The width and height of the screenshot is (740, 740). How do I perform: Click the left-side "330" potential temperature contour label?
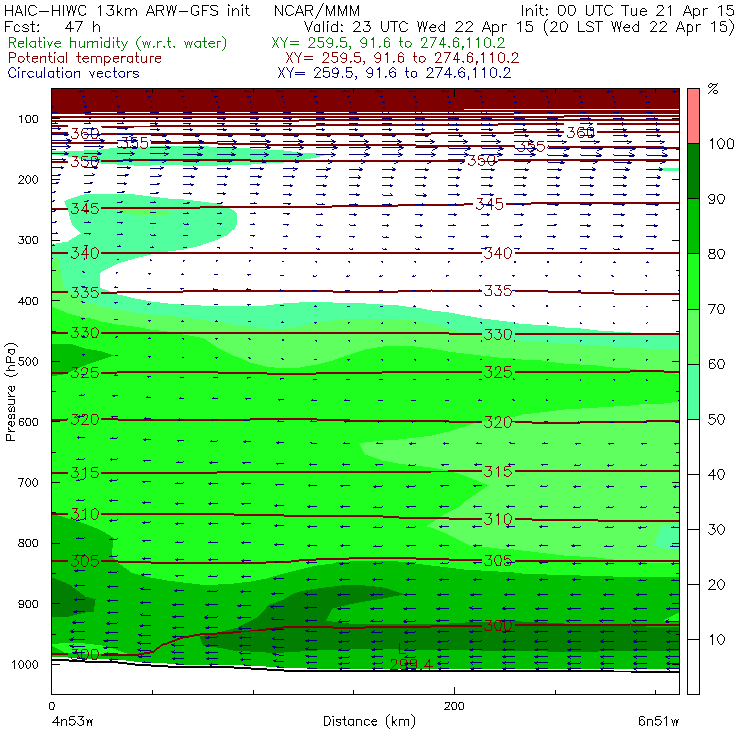tap(85, 333)
